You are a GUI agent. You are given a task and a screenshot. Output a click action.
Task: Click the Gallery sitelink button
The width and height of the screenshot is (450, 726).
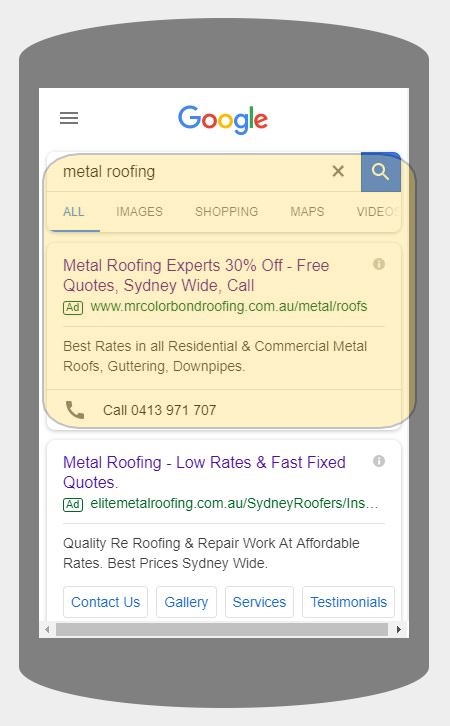point(186,602)
